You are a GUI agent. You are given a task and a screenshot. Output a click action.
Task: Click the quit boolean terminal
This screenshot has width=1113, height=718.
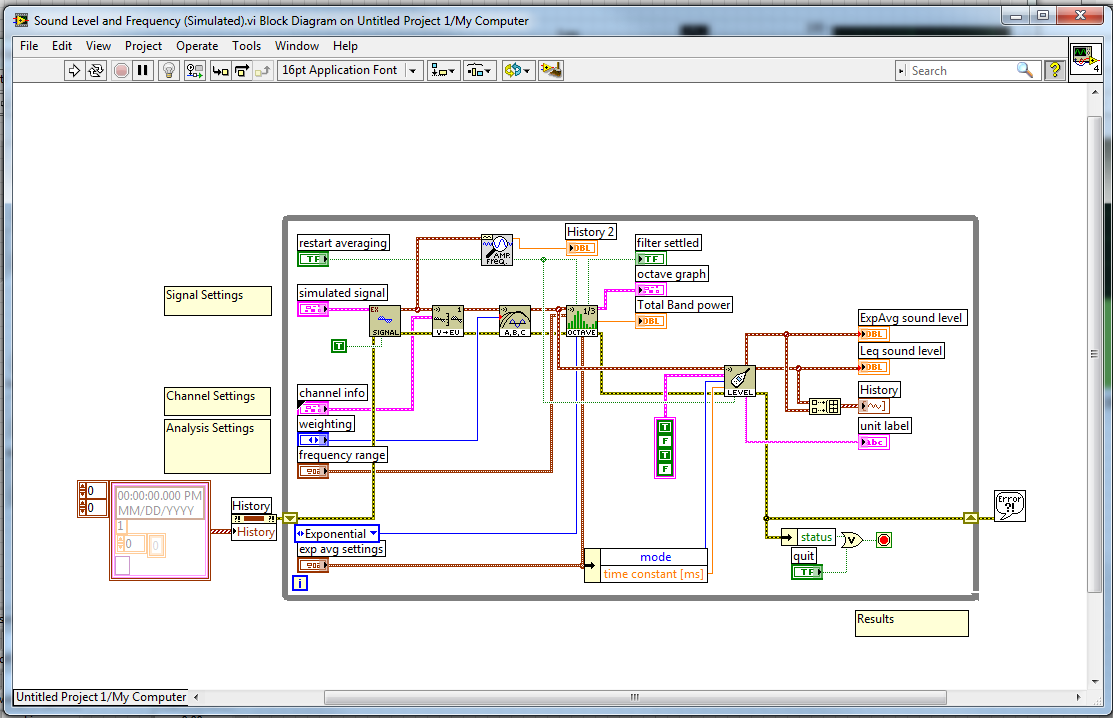[806, 572]
